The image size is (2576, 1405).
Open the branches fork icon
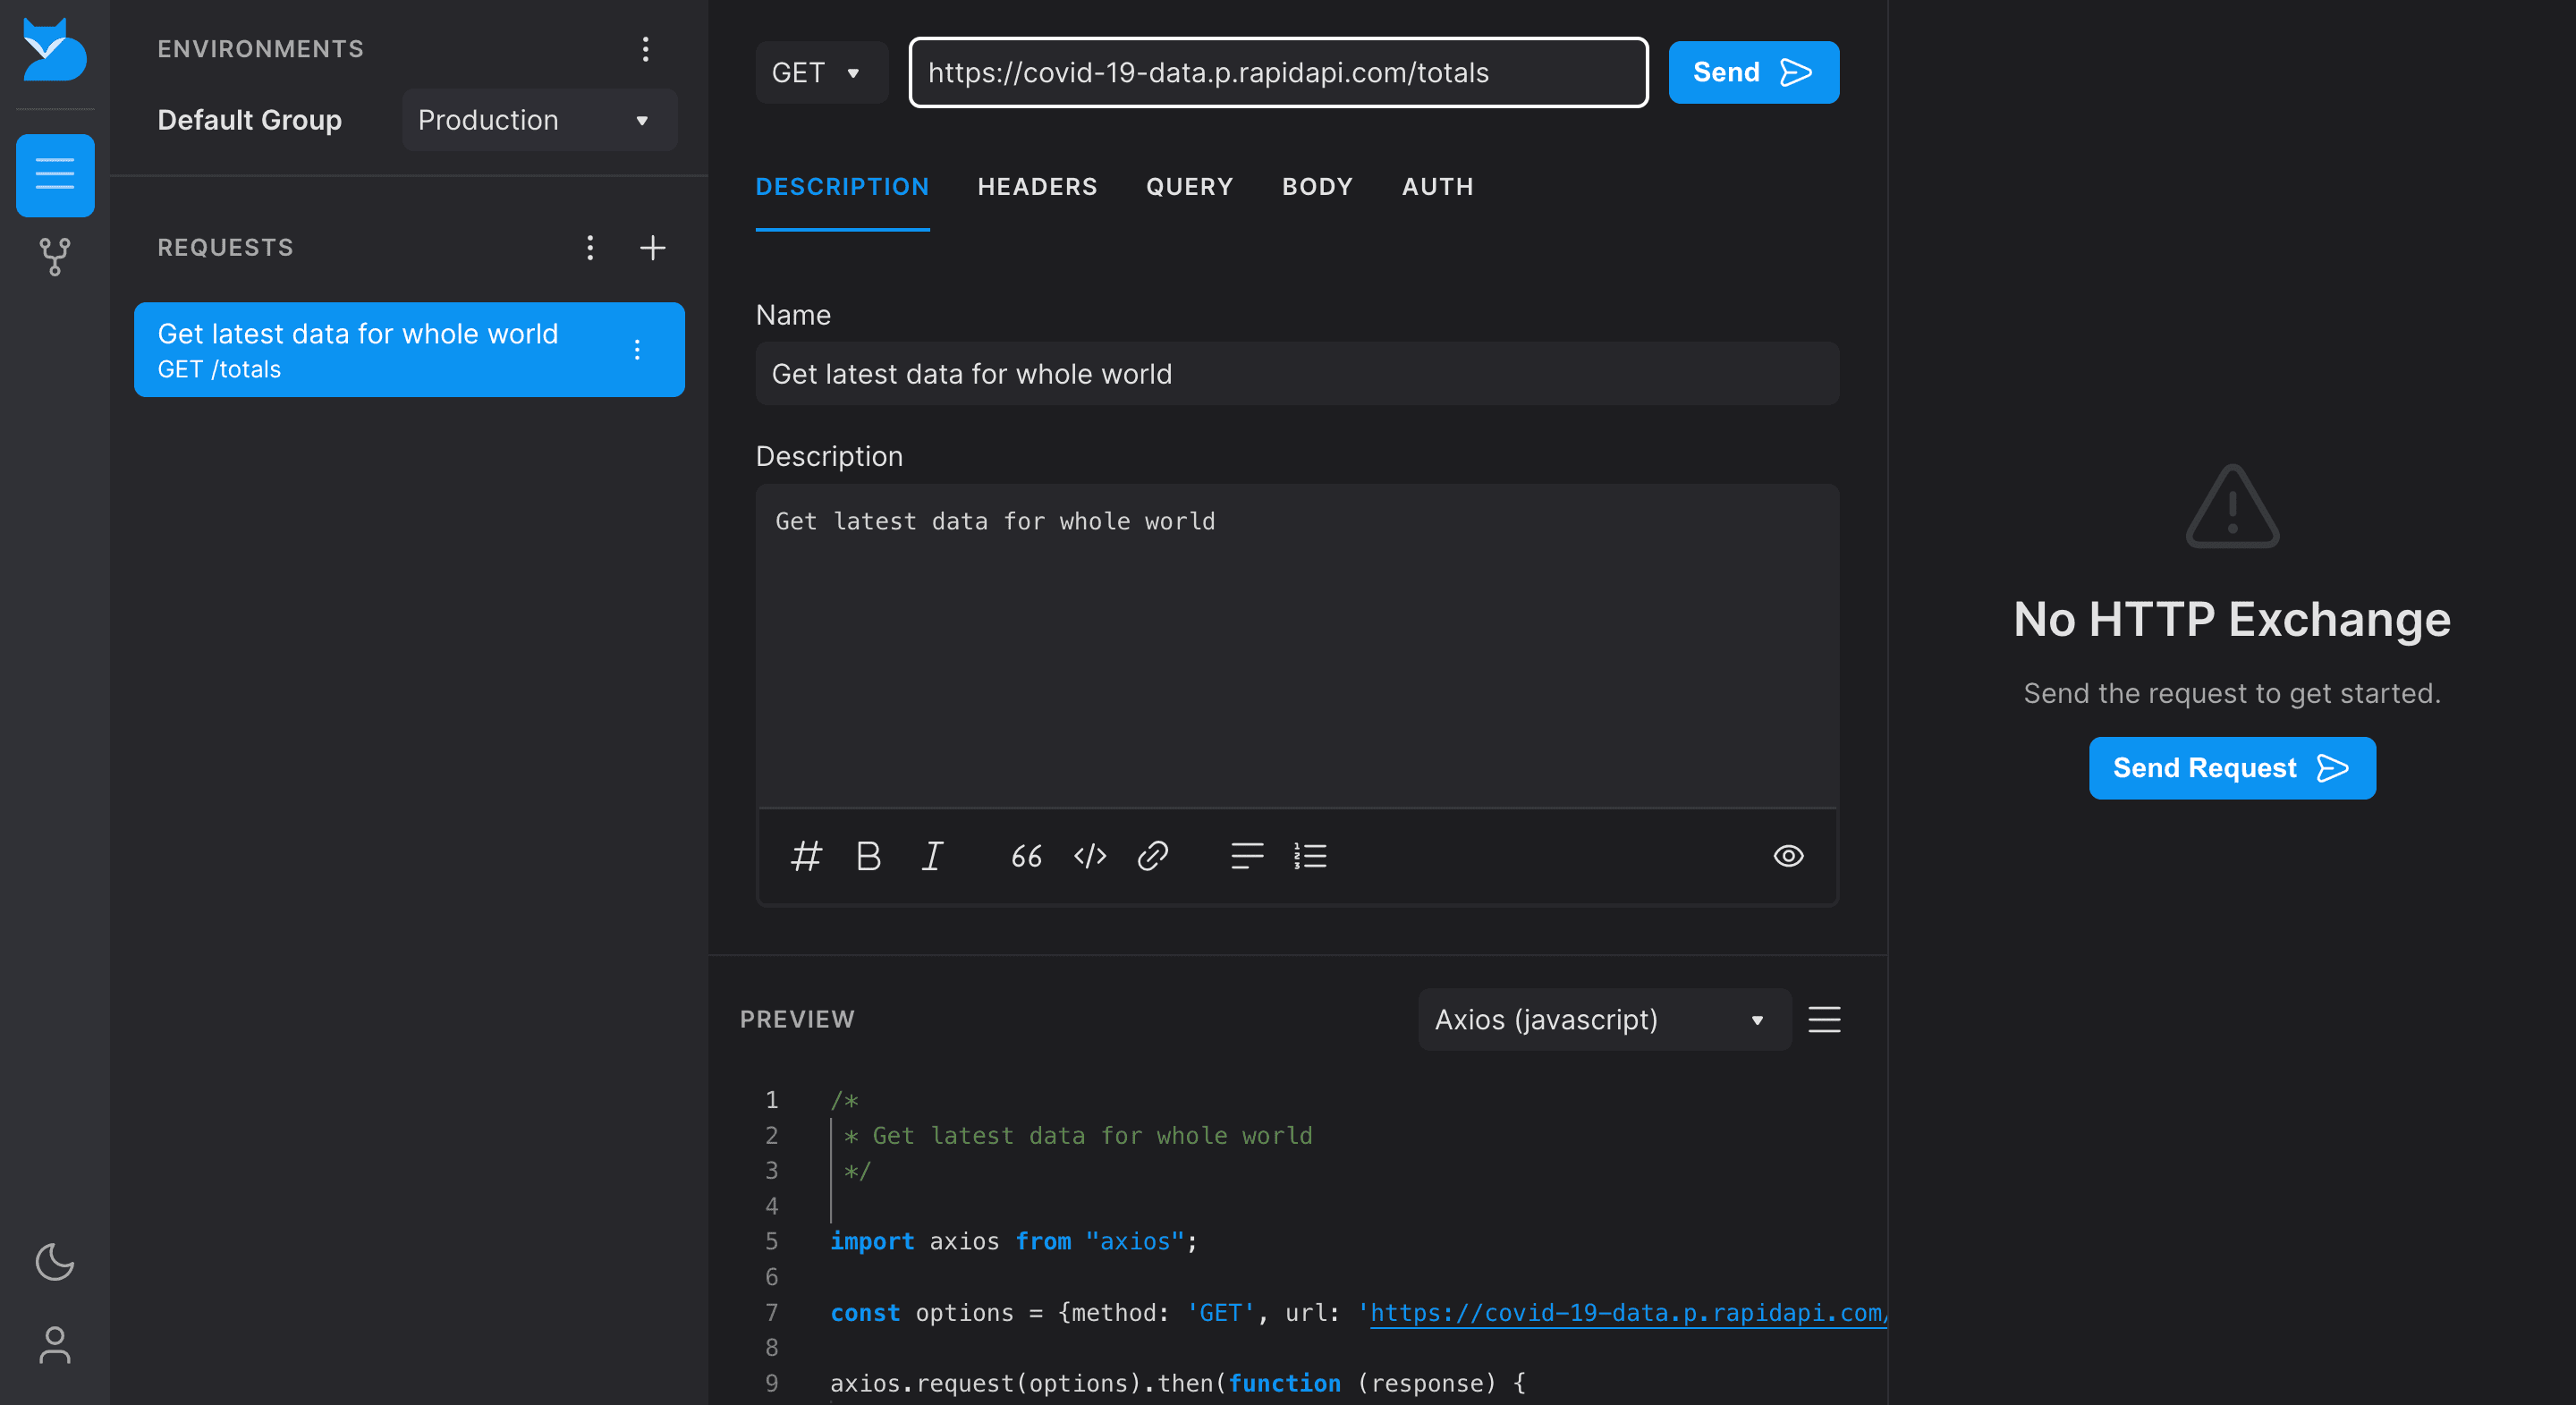55,256
